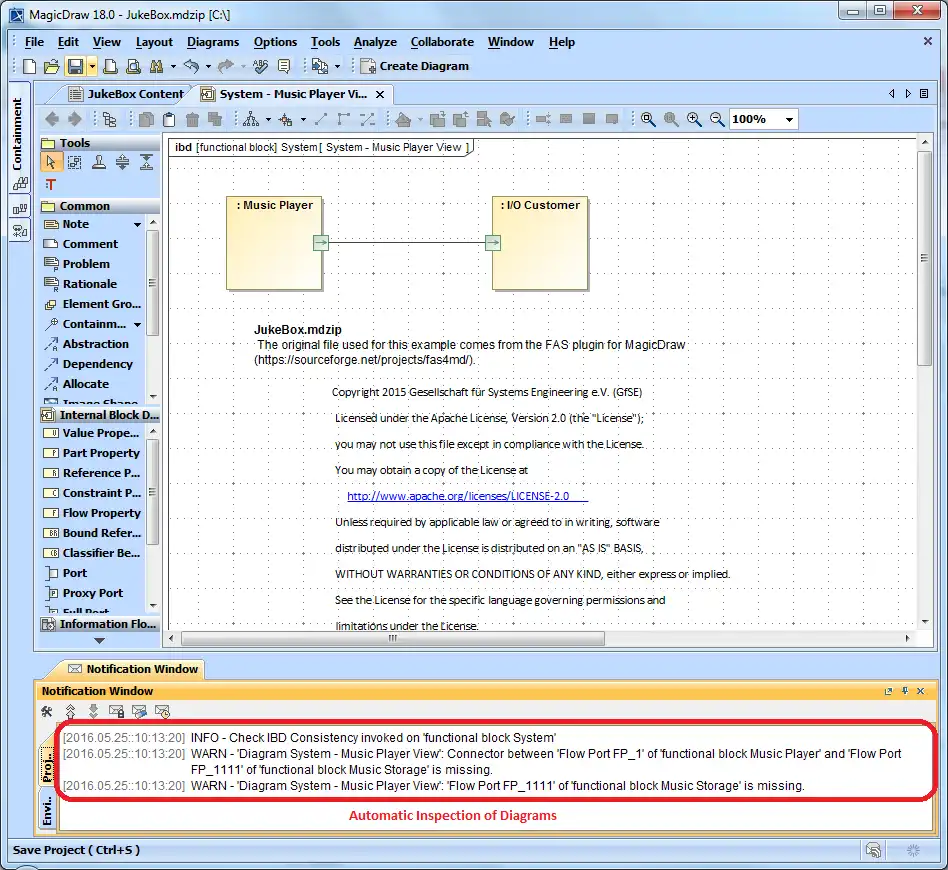Open the Find dialog via binoculars icon
948x870 pixels.
click(157, 66)
